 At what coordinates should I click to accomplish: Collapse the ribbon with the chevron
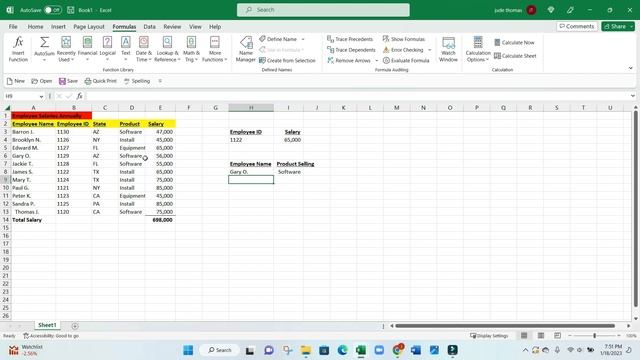tap(631, 68)
